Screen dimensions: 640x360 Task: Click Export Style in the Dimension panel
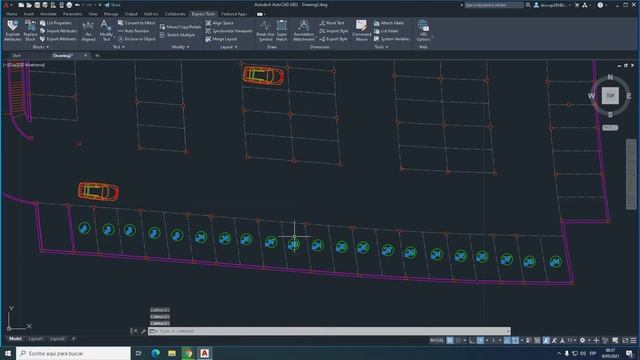click(334, 39)
